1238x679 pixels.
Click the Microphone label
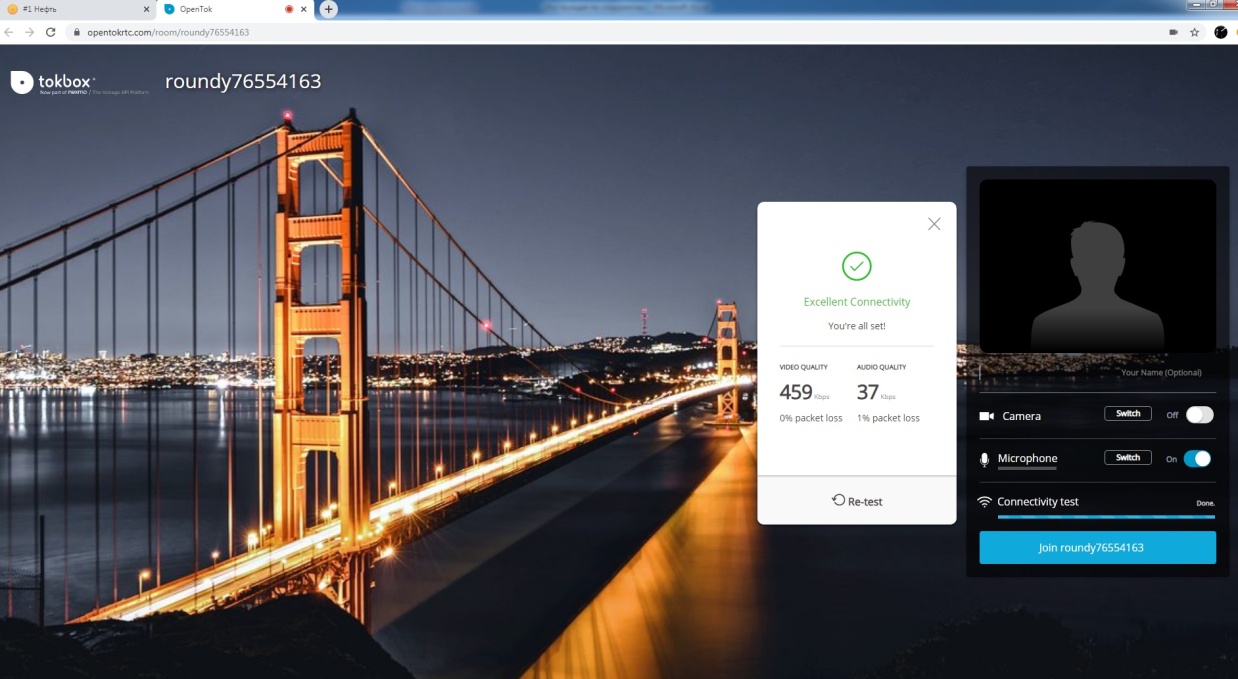[x=1027, y=458]
